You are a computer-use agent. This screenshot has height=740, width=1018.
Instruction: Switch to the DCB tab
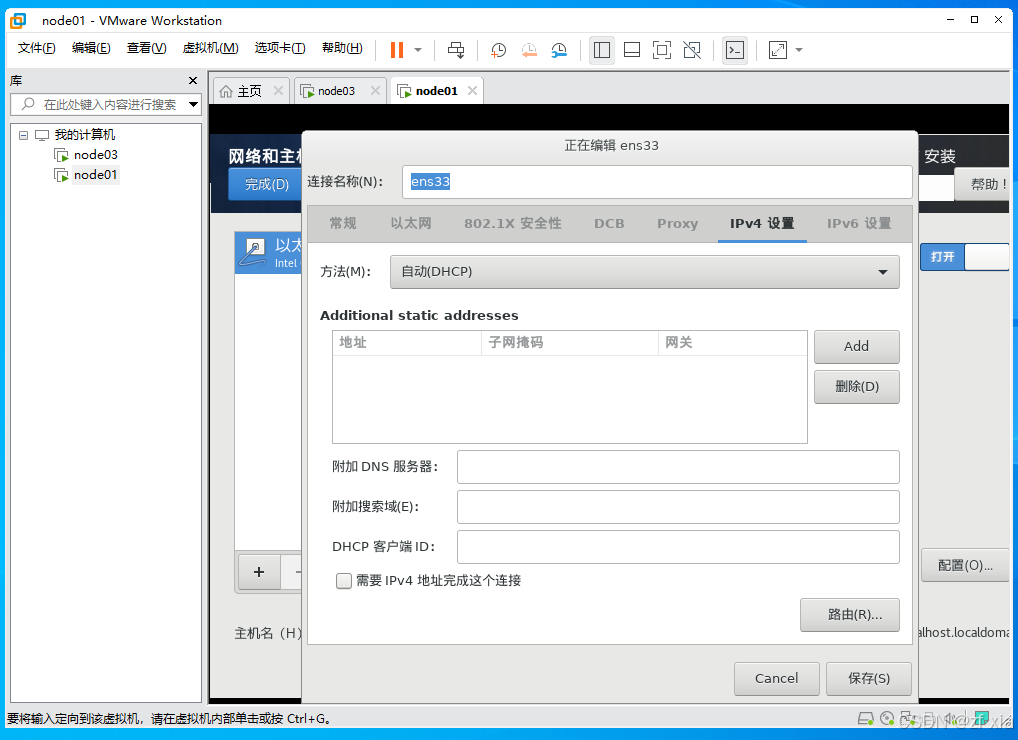(x=609, y=223)
